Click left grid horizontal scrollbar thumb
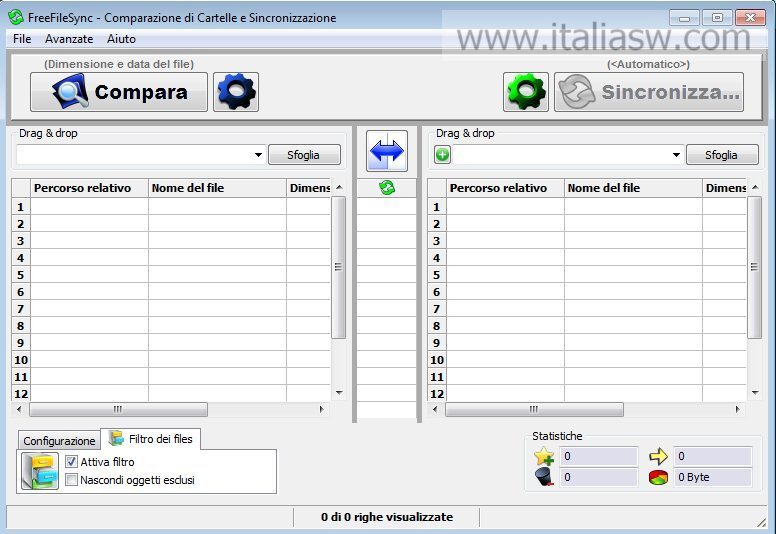 118,409
